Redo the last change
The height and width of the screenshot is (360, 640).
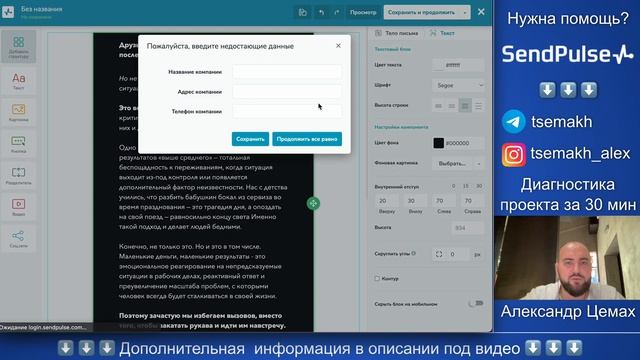click(x=337, y=12)
